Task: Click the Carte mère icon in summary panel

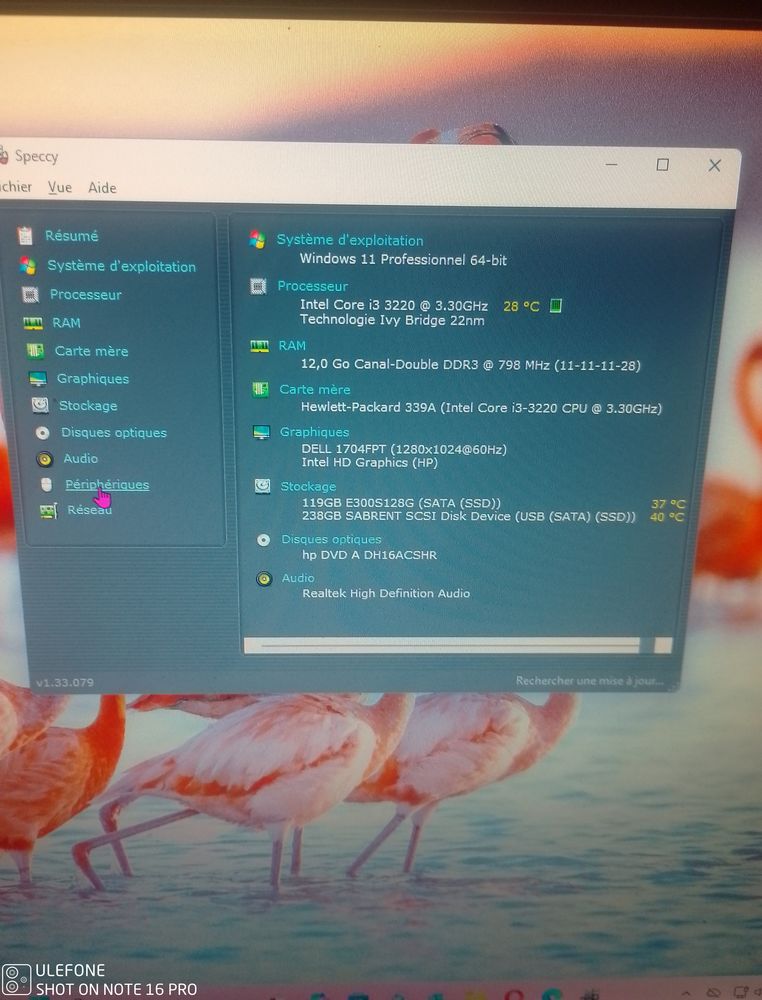Action: point(260,390)
